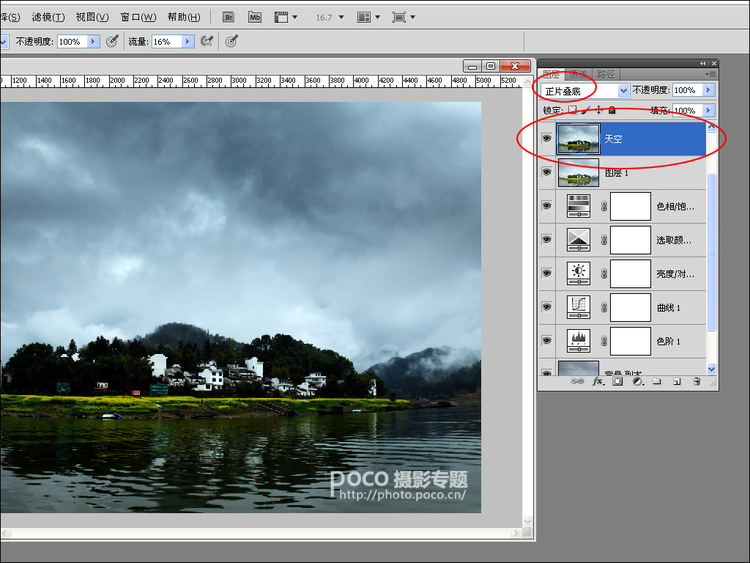
Task: Click the hue/saturation adjustment icon
Action: (579, 206)
